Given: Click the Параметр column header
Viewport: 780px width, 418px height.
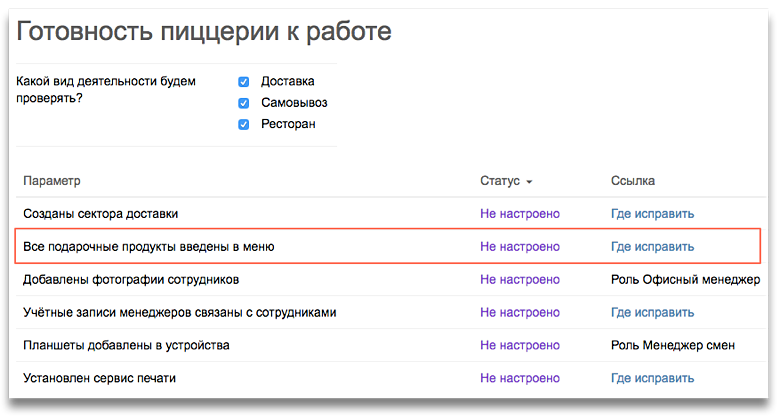Looking at the screenshot, I should pyautogui.click(x=52, y=181).
